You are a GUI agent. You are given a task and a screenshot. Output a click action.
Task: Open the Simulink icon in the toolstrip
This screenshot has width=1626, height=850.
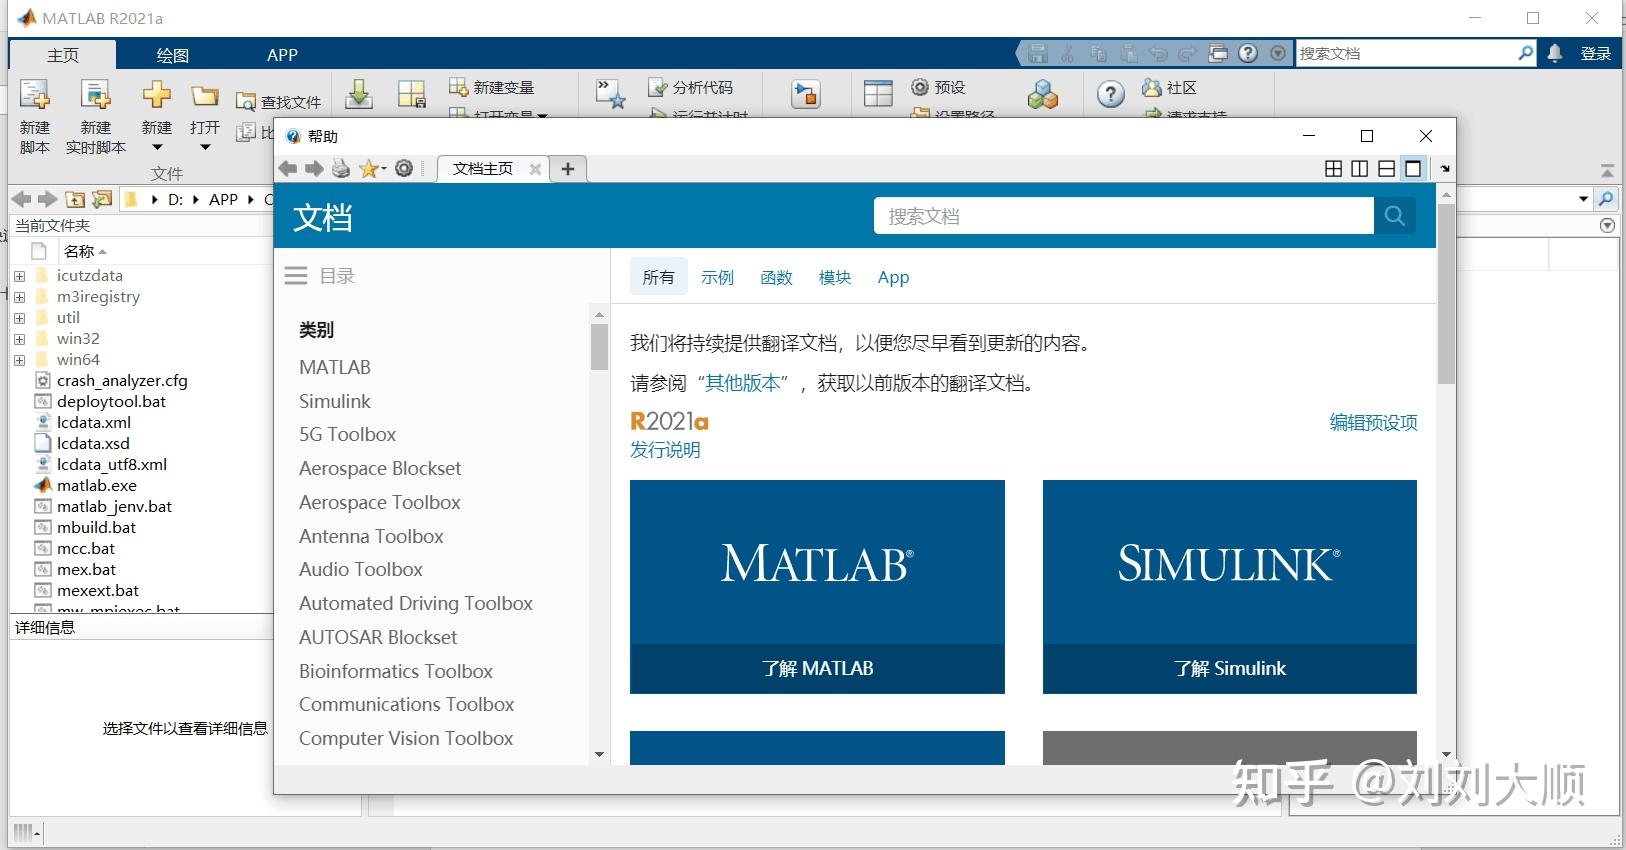pos(805,95)
